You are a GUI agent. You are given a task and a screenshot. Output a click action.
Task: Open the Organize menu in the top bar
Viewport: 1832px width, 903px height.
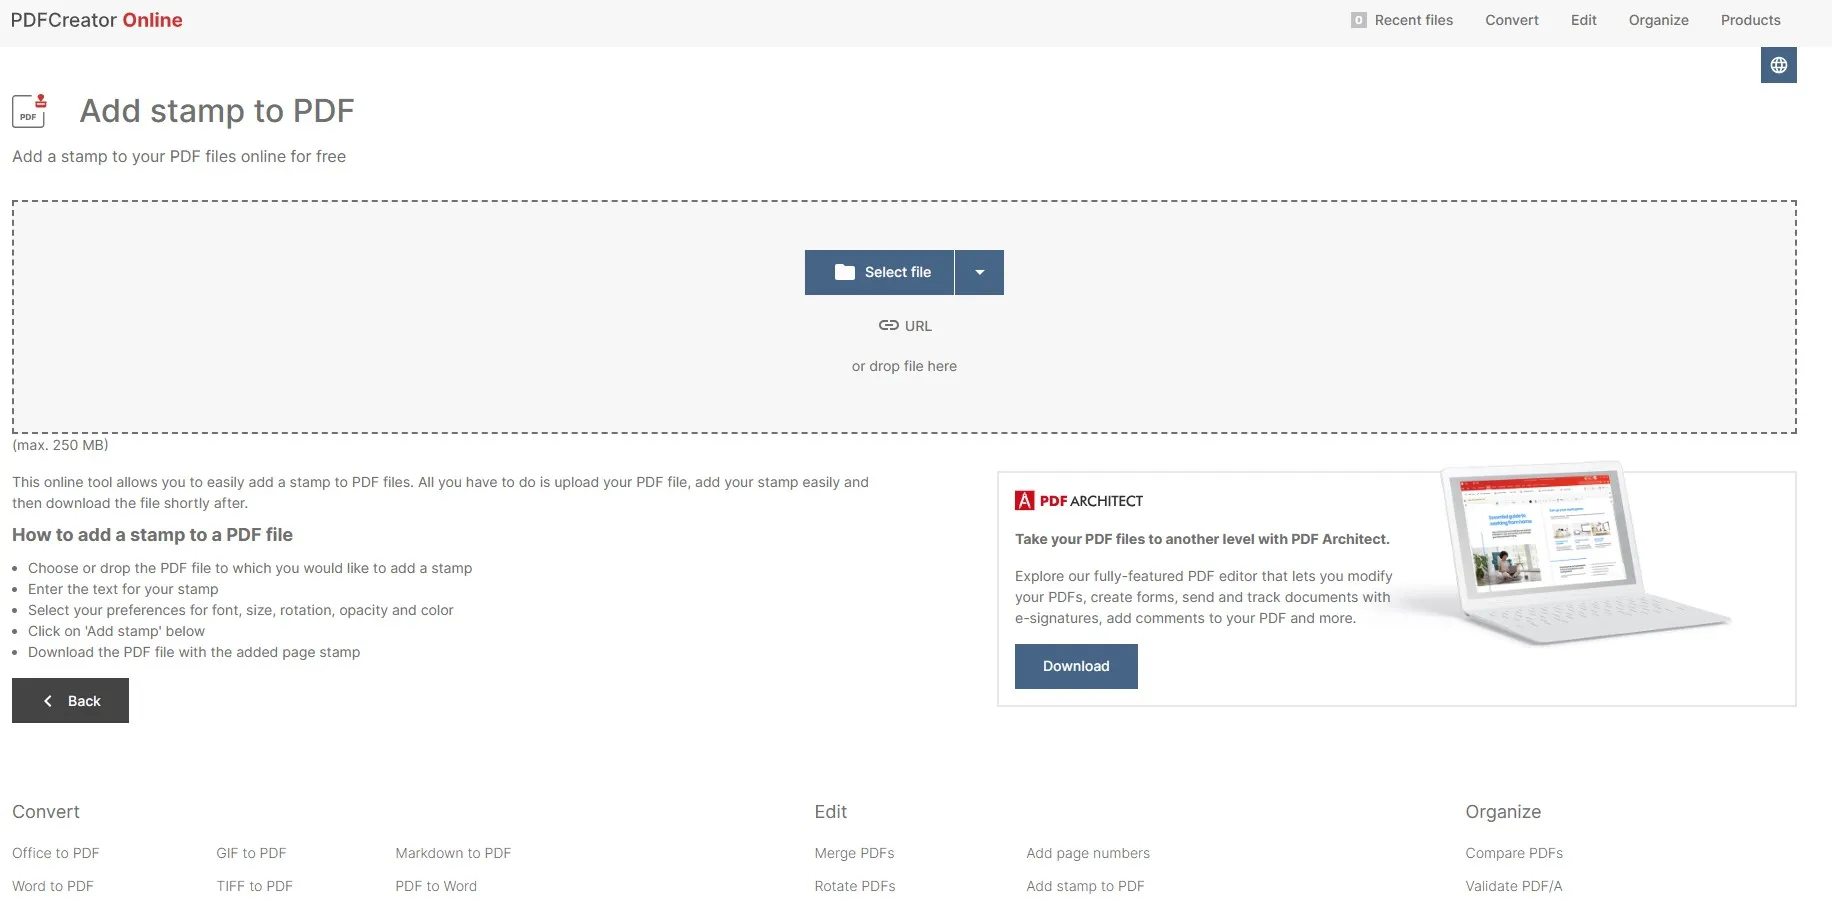pos(1658,20)
